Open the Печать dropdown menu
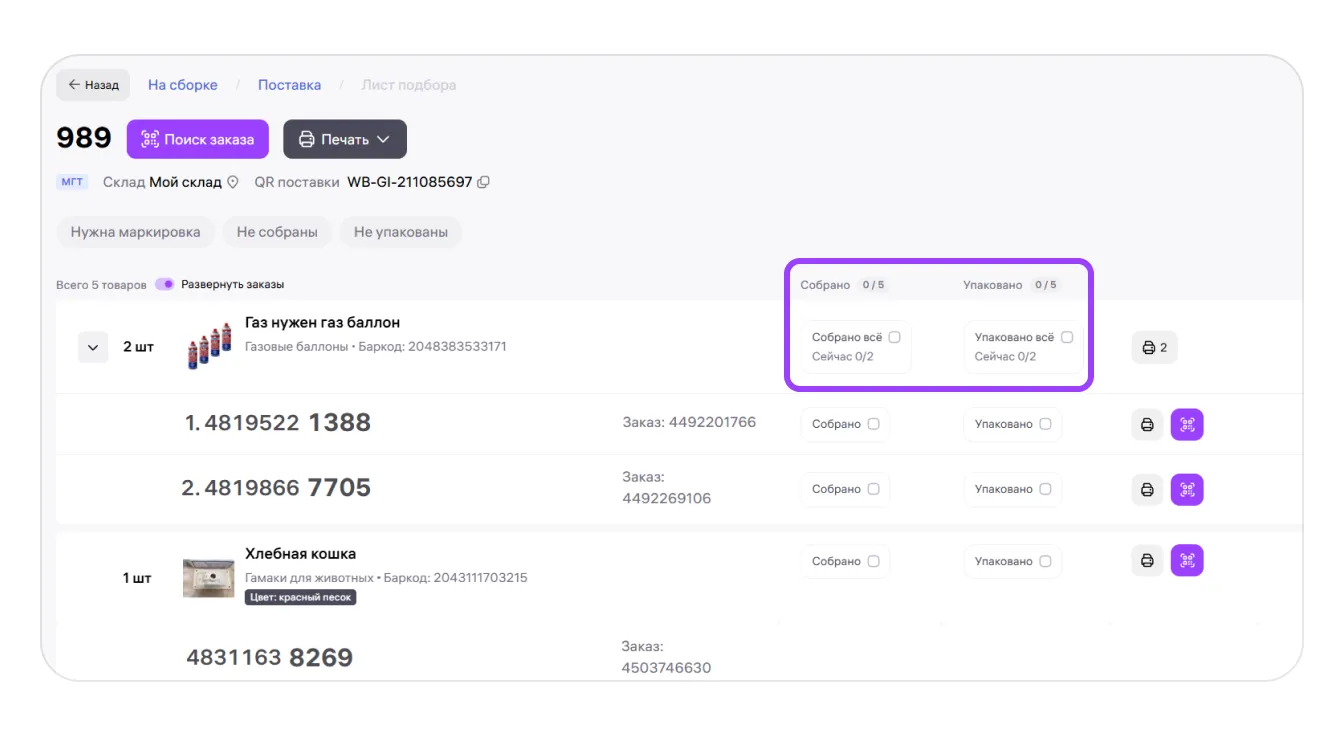Viewport: 1344px width, 736px height. [344, 140]
